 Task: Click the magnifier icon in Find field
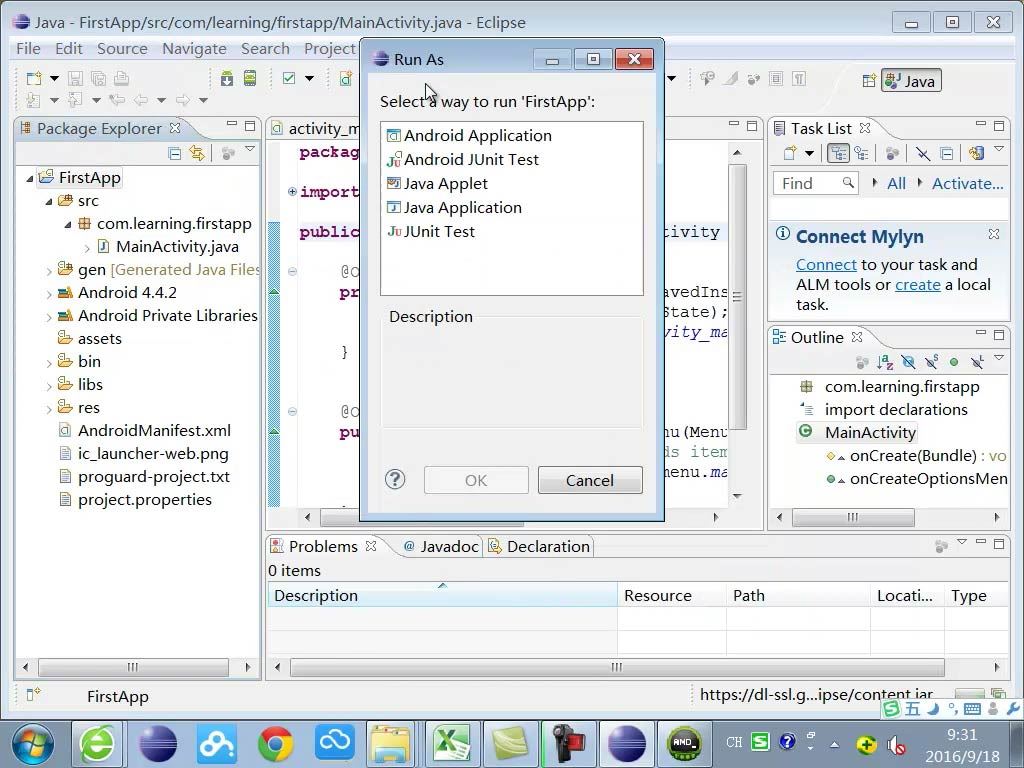(x=848, y=183)
